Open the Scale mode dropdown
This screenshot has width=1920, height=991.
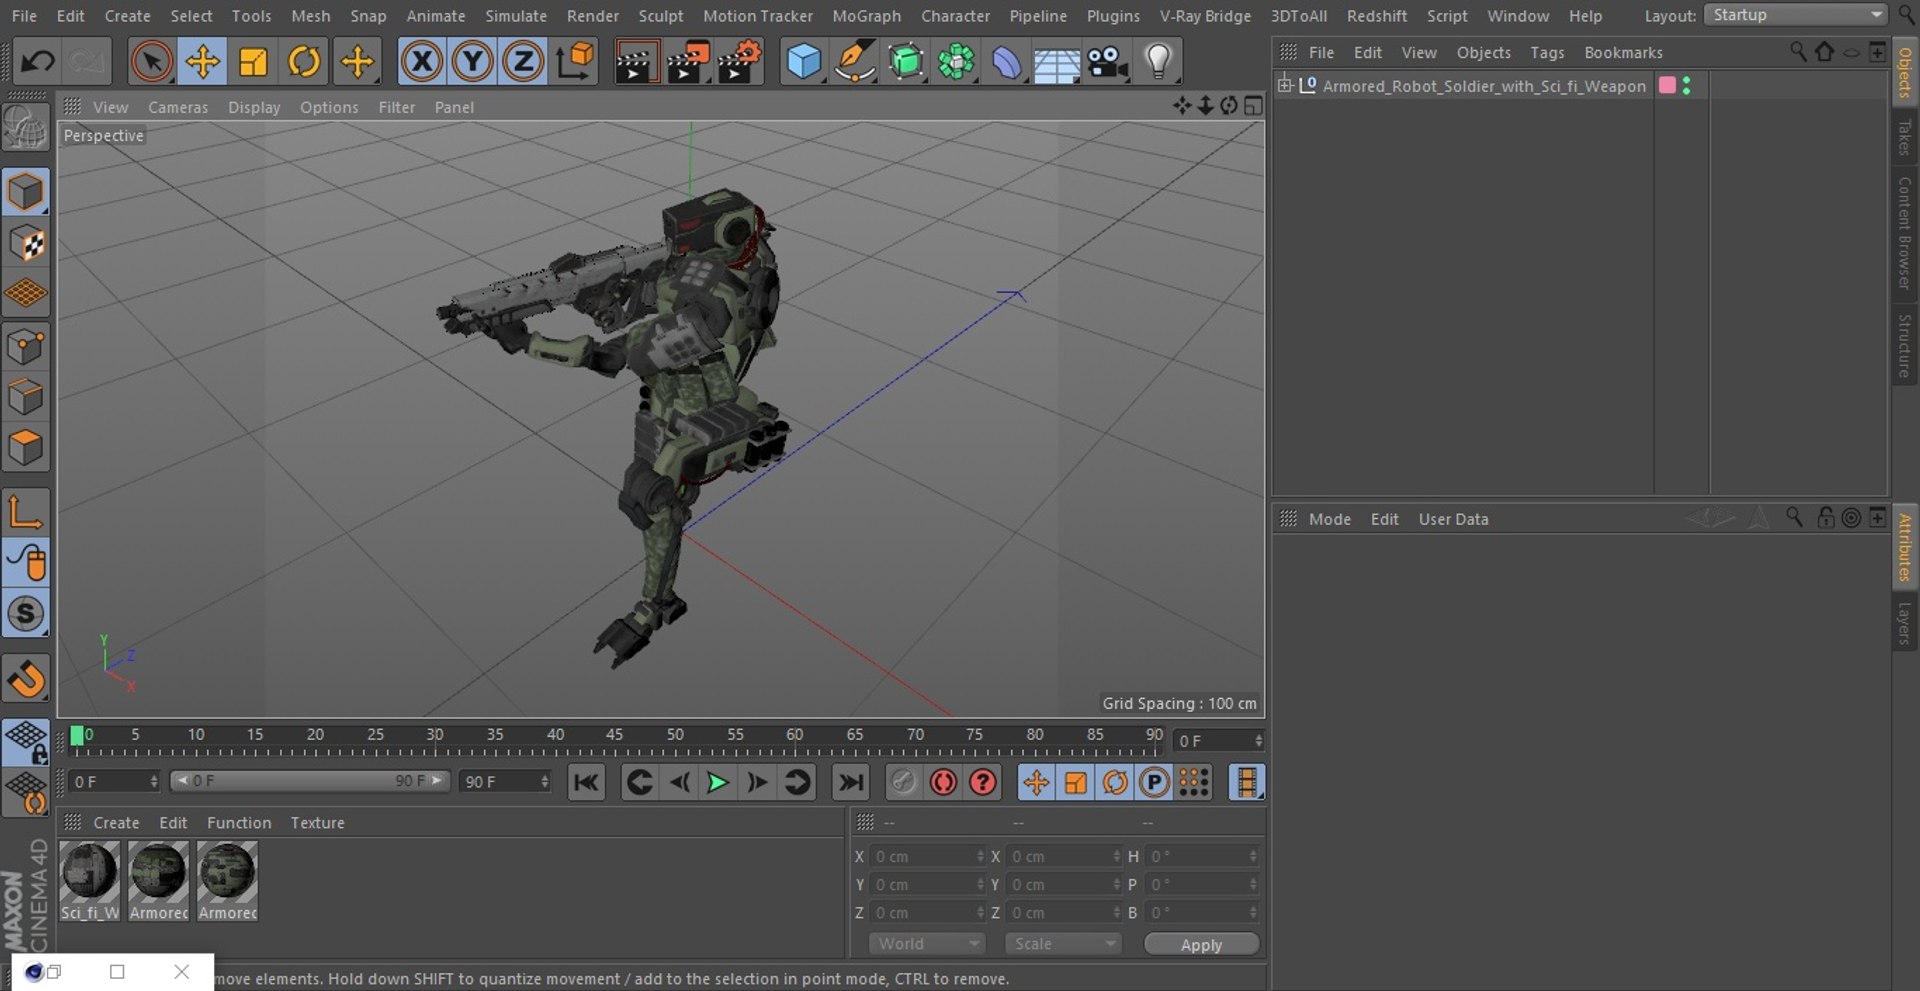tap(1063, 944)
